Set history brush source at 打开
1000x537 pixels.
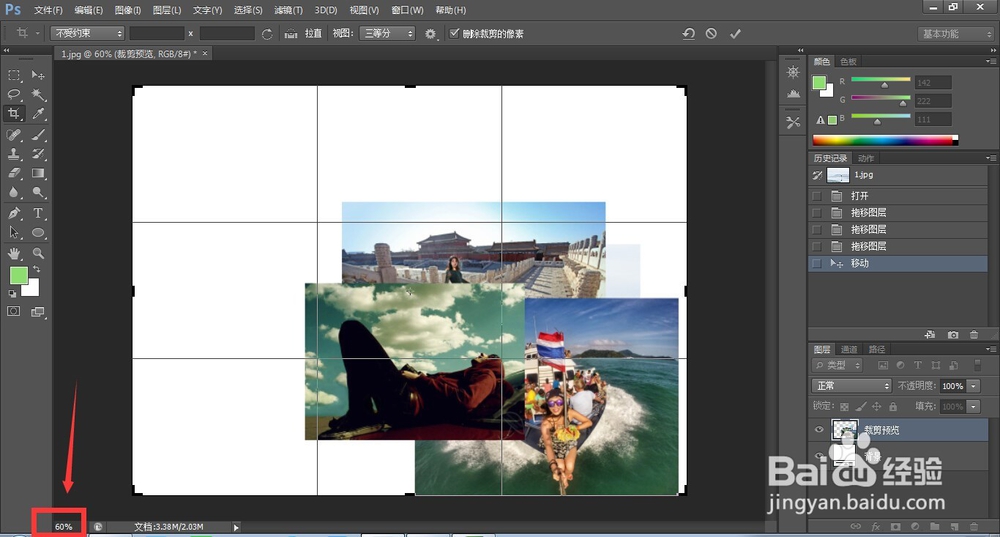click(x=816, y=196)
